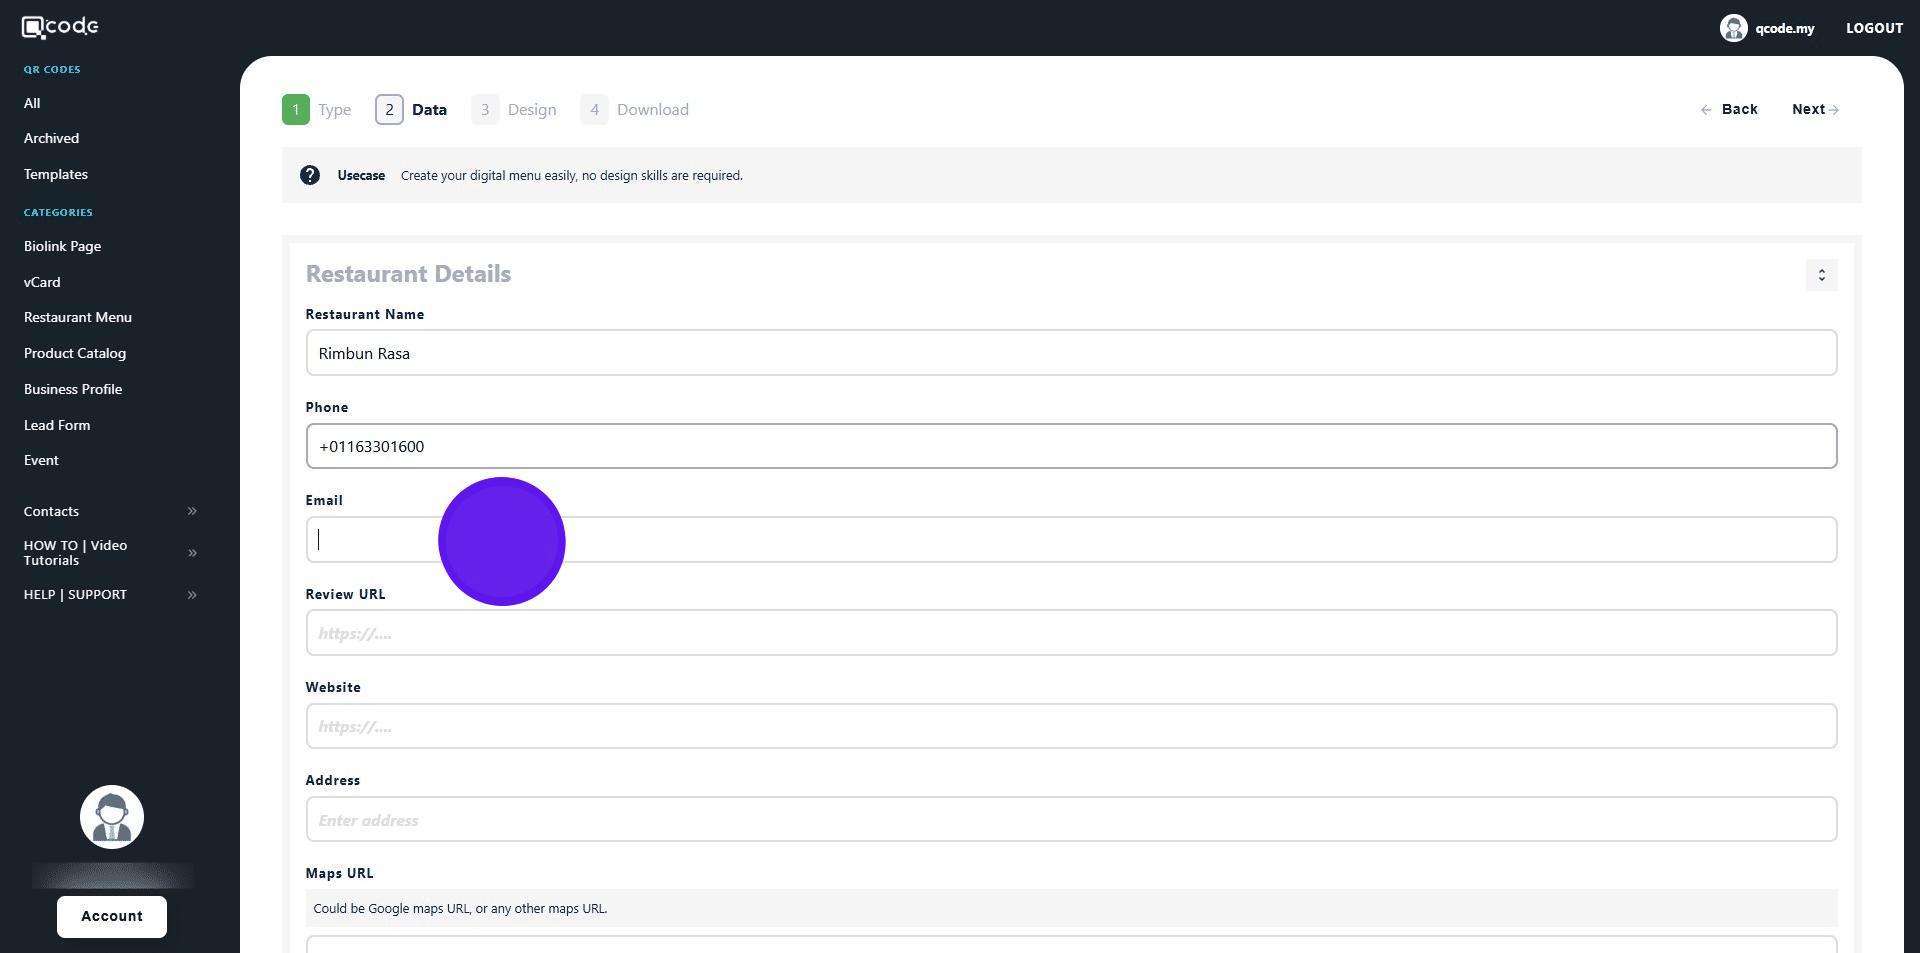
Task: Open the Archived QR codes list
Action: click(51, 139)
